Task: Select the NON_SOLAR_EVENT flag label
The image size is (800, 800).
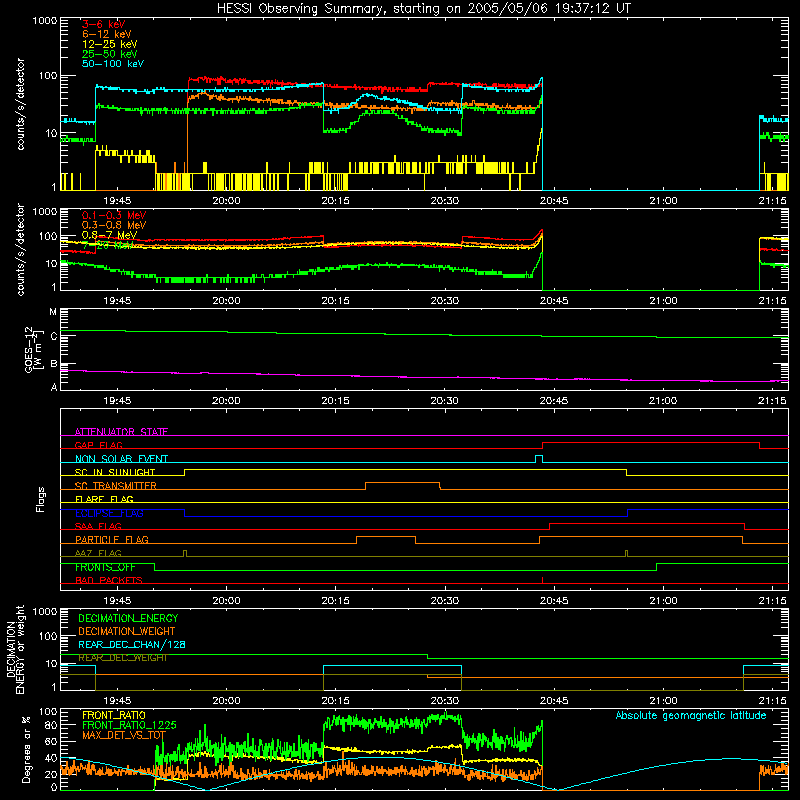Action: 121,459
